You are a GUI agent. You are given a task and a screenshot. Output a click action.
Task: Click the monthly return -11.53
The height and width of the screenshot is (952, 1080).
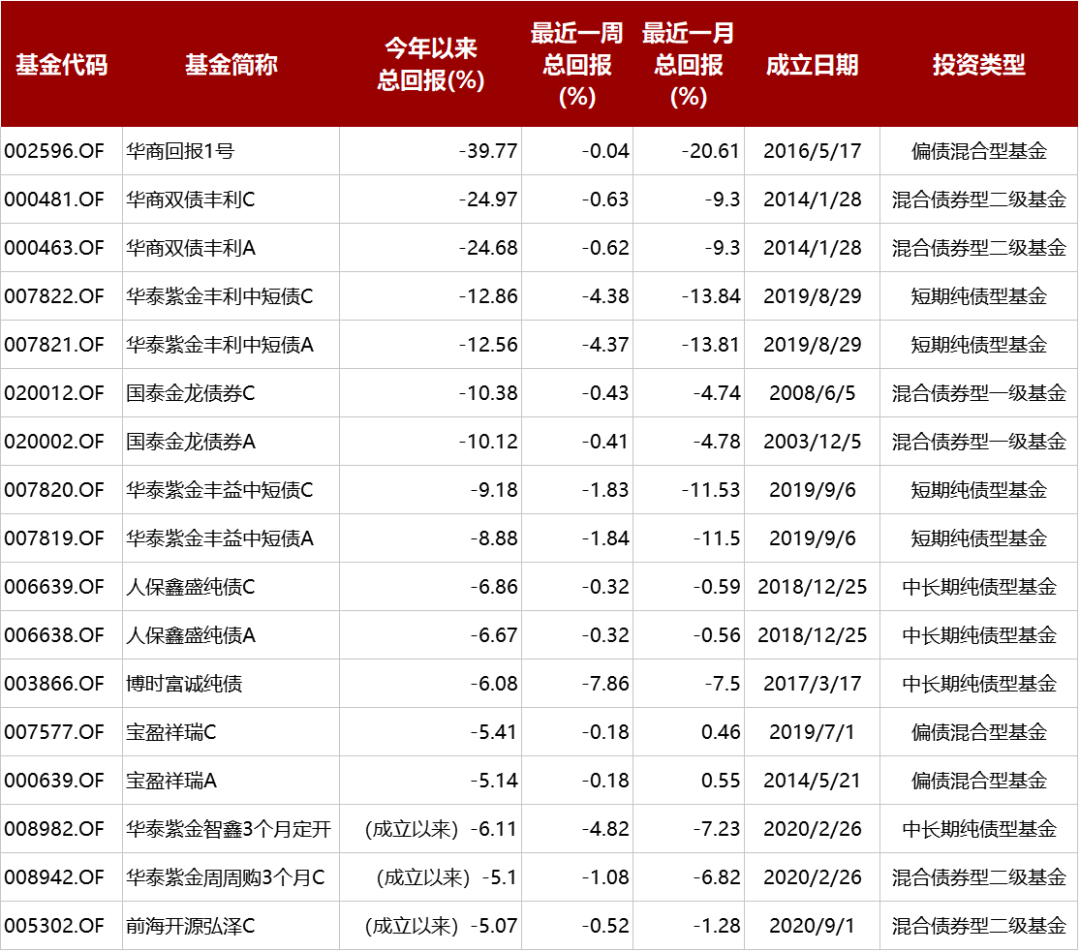(x=711, y=490)
